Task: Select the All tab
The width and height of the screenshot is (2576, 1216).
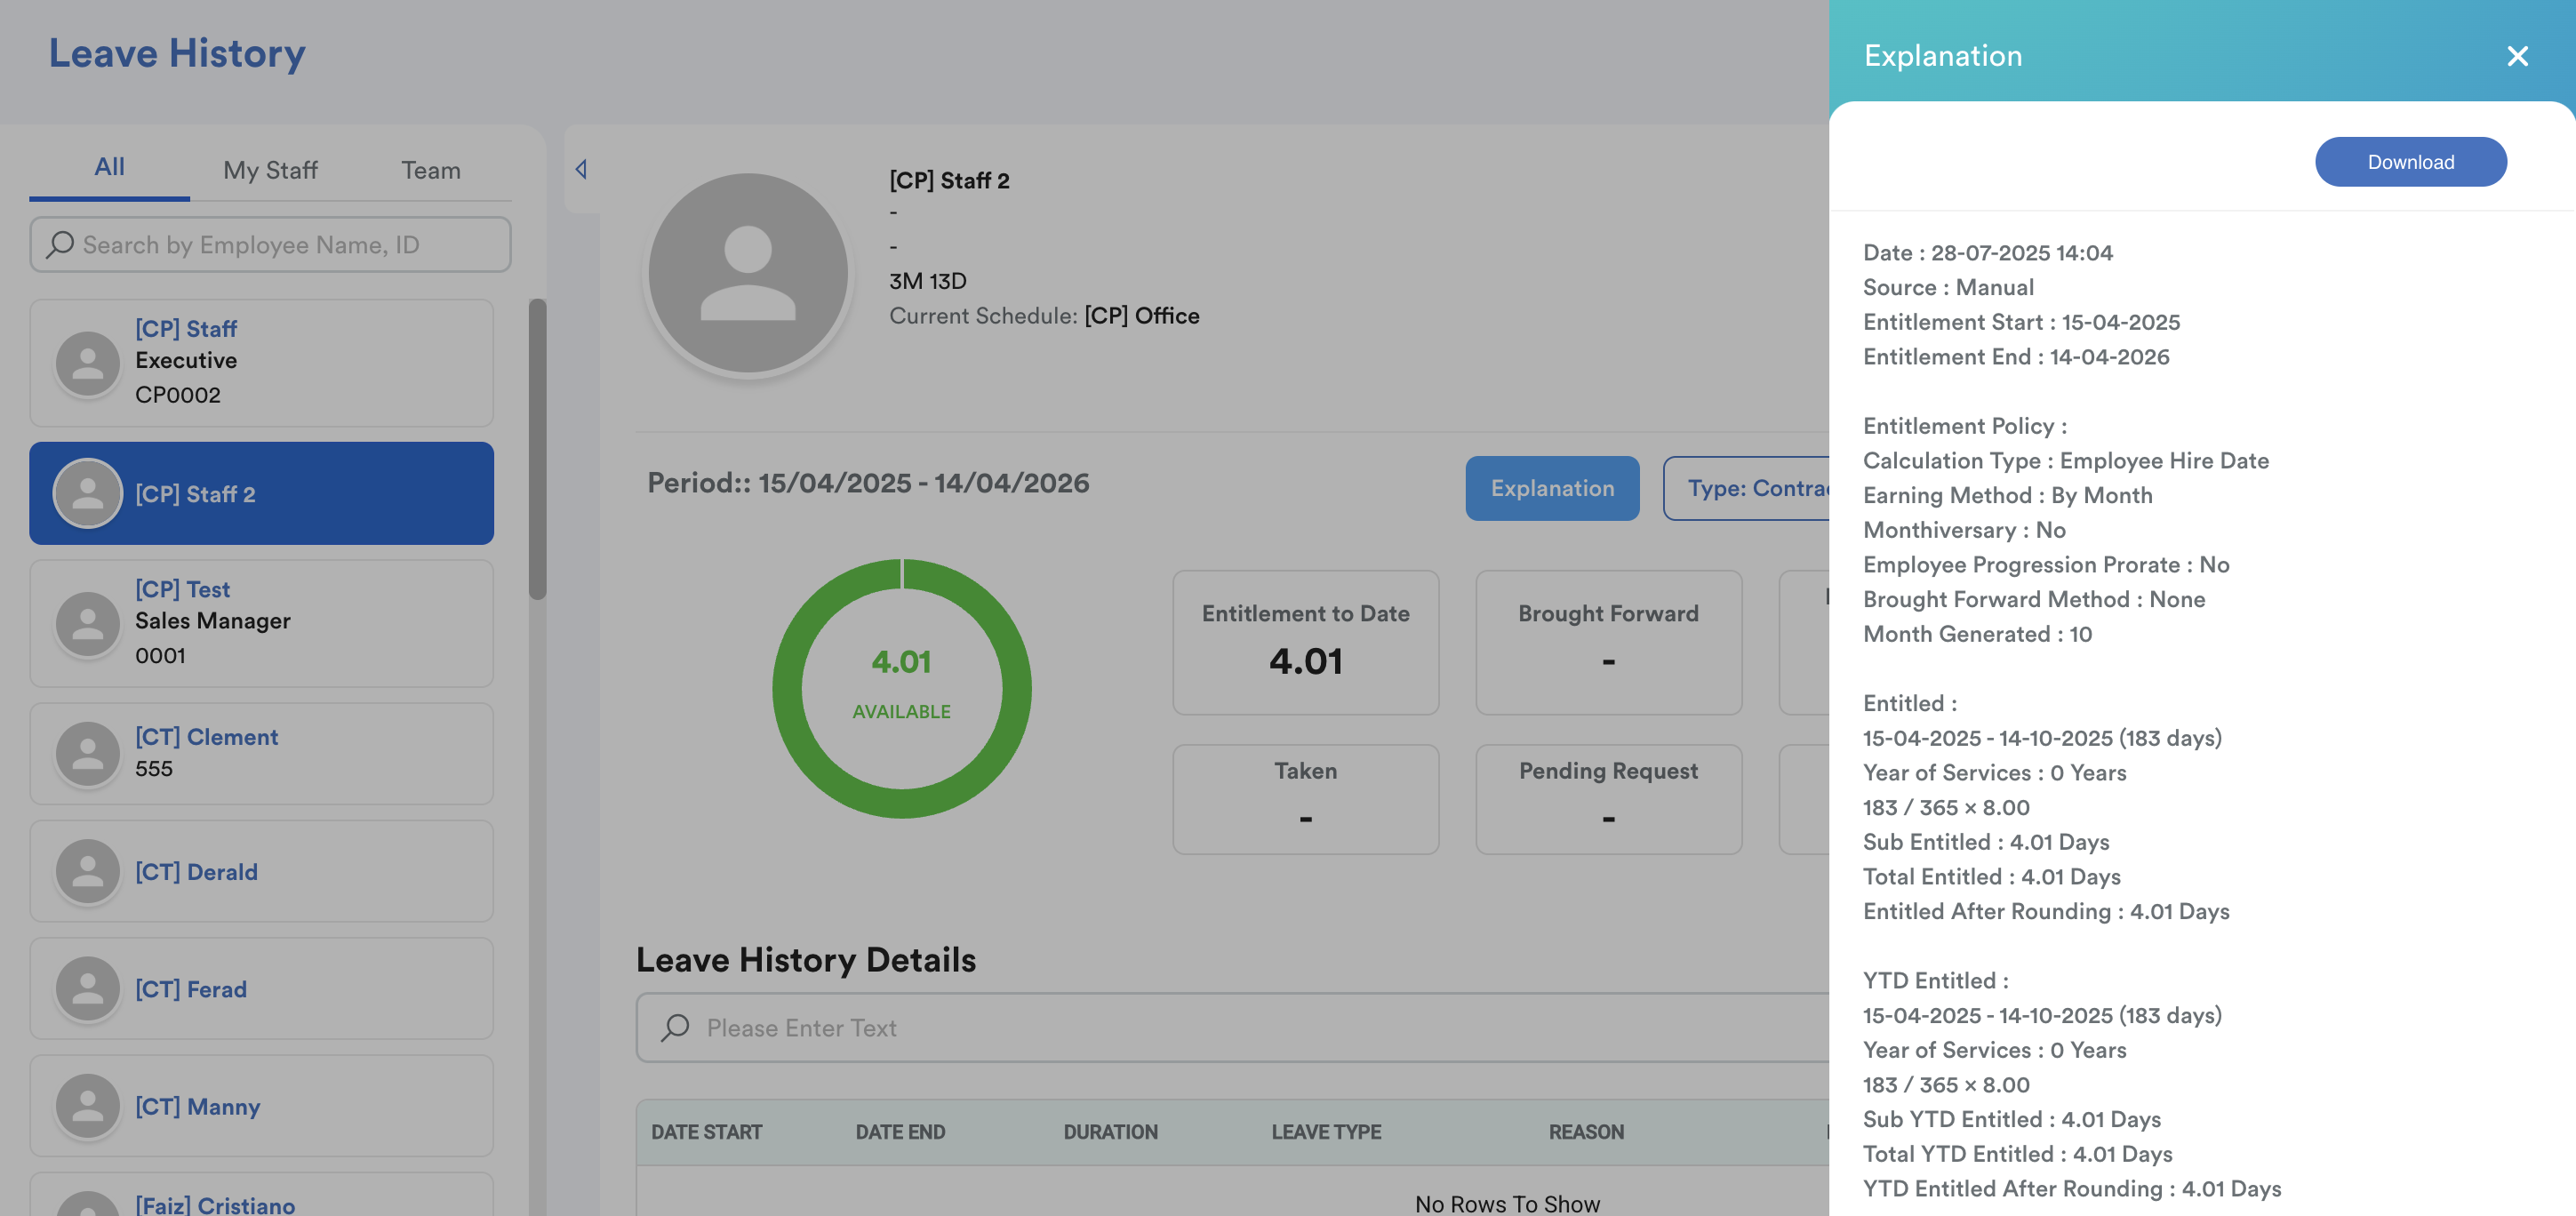Action: point(109,167)
